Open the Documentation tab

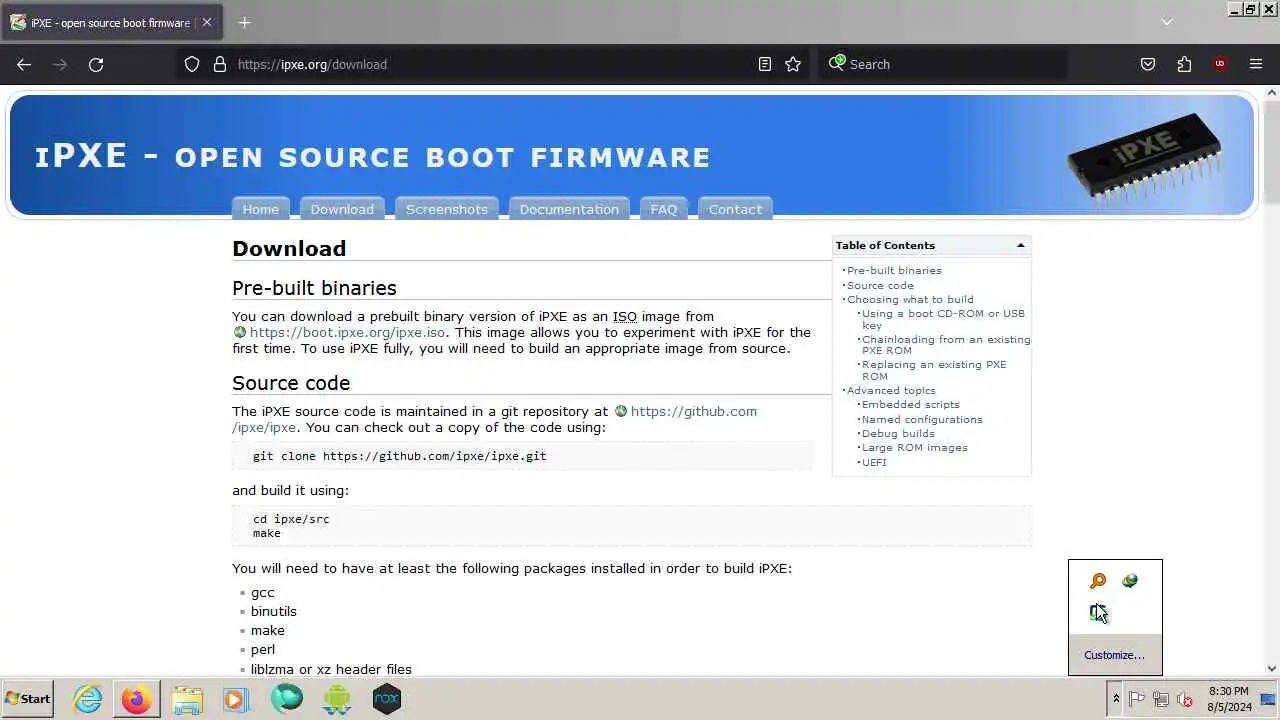[569, 209]
